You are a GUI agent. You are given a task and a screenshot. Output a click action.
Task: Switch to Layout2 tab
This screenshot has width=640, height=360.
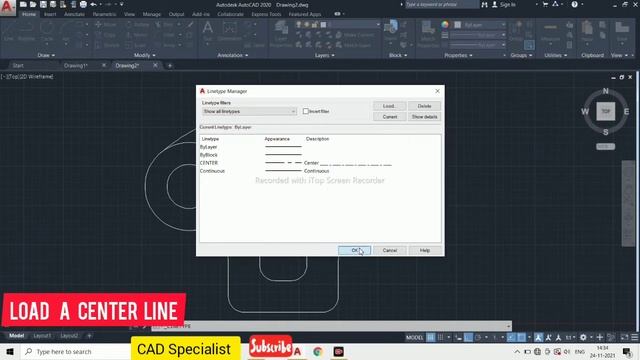click(69, 336)
